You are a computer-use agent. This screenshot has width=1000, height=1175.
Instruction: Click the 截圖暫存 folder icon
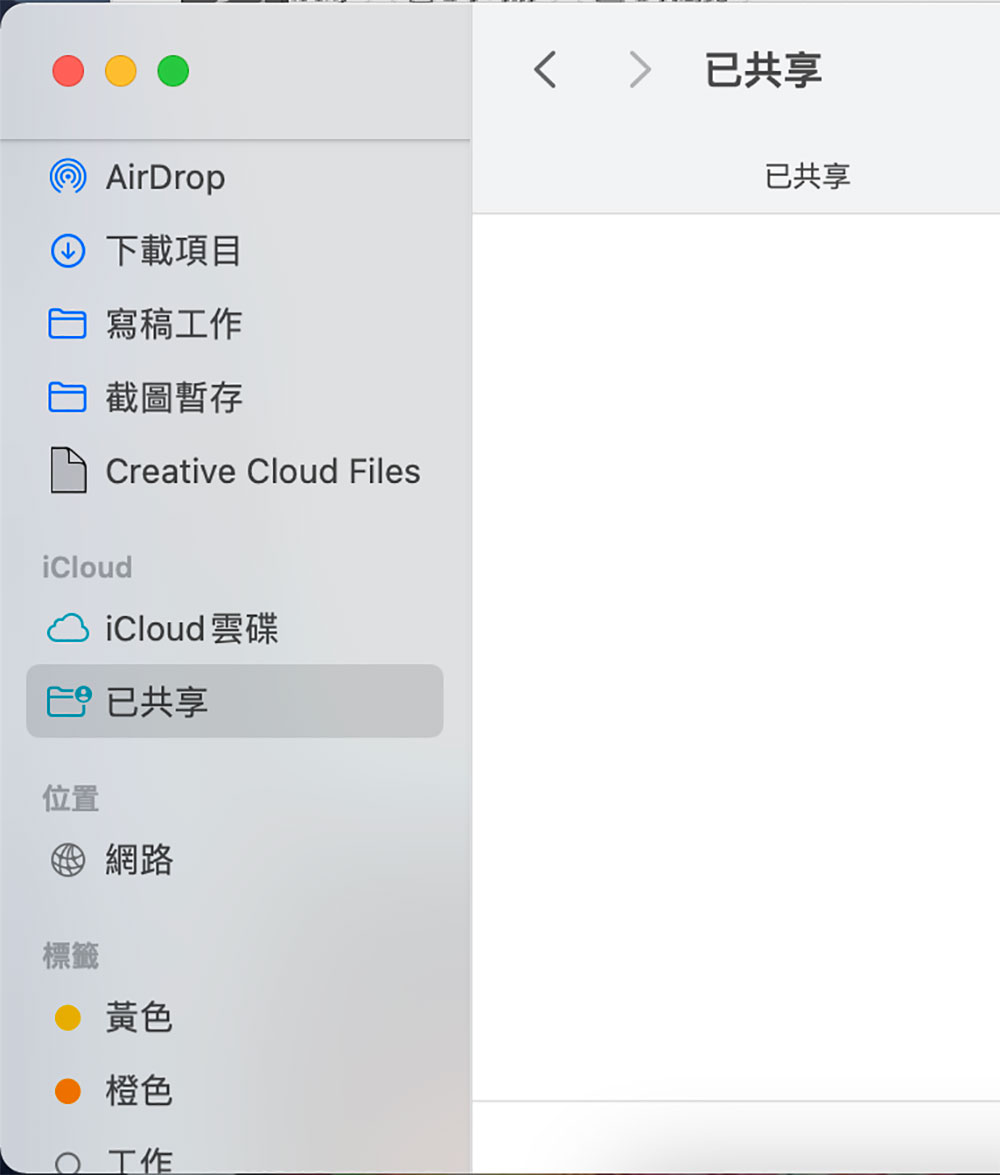(x=67, y=398)
